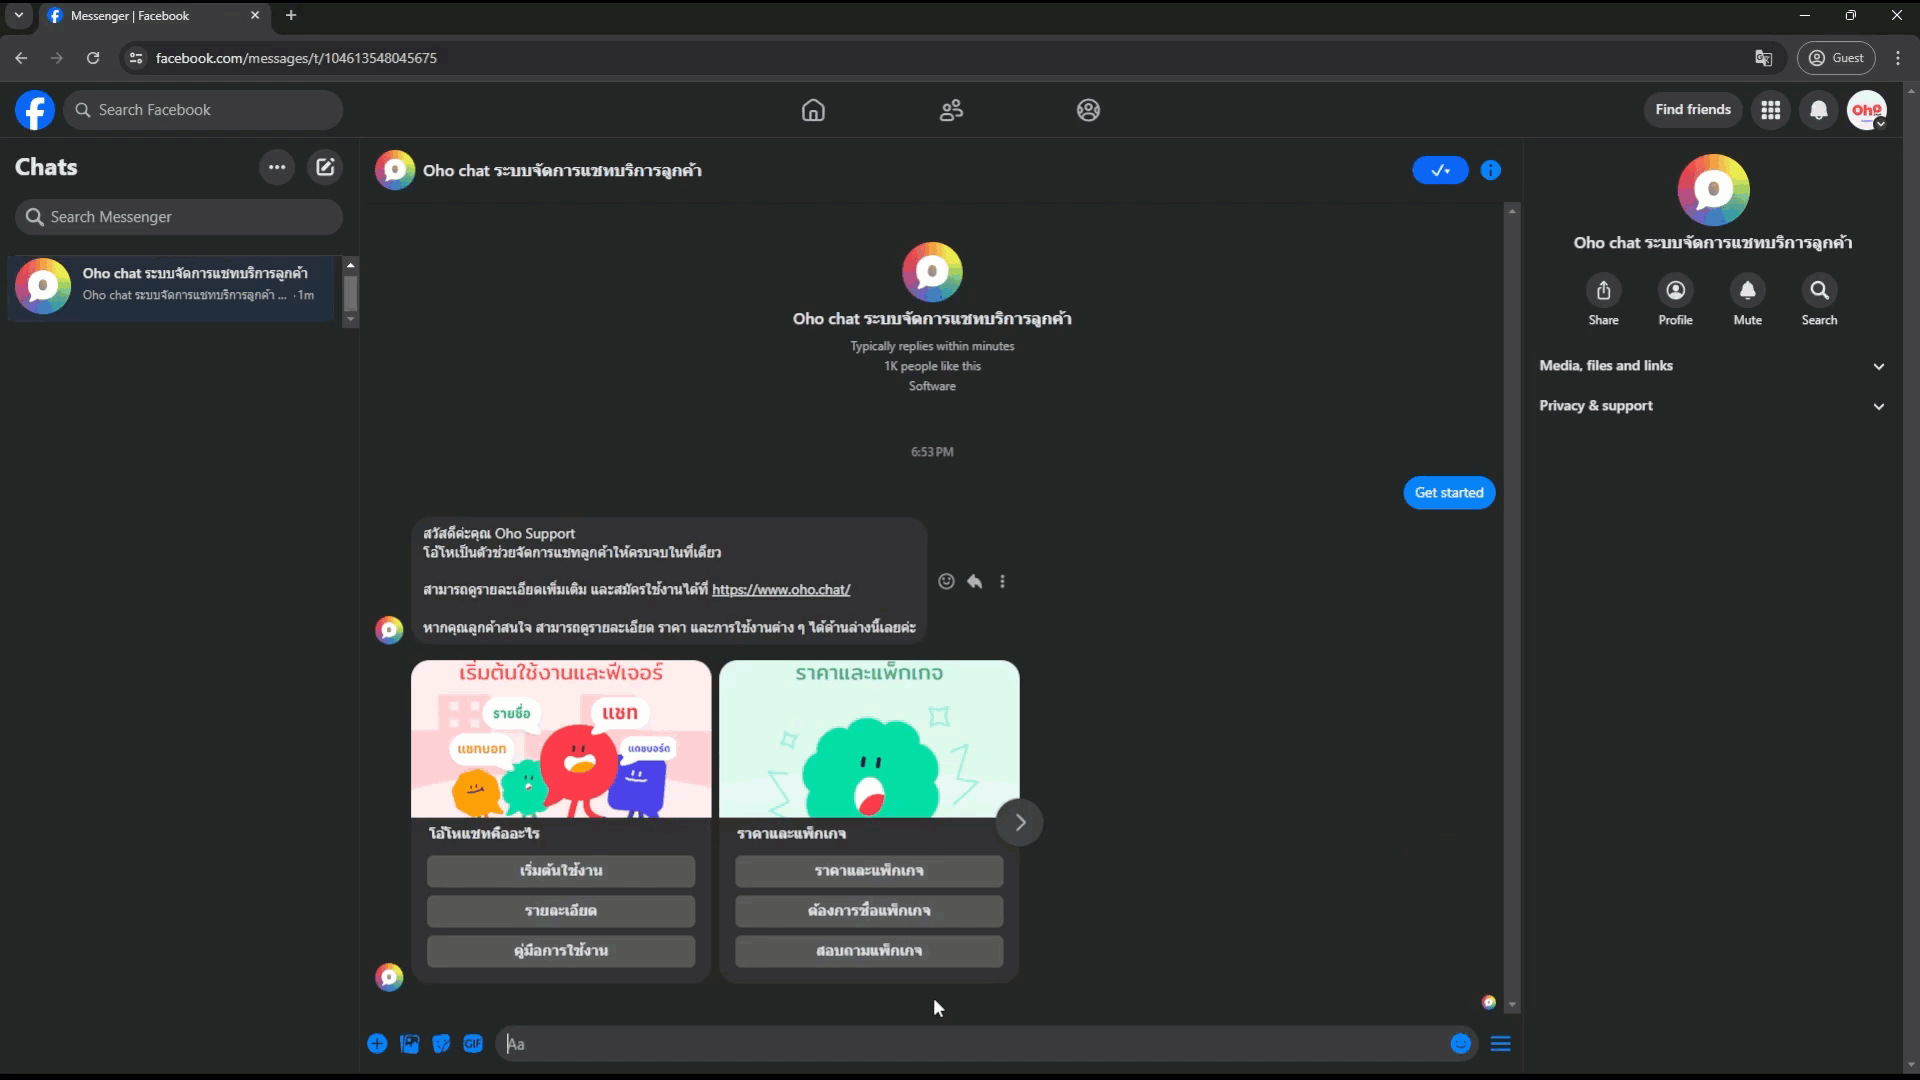Open the Guest profile button in browser

click(1836, 58)
